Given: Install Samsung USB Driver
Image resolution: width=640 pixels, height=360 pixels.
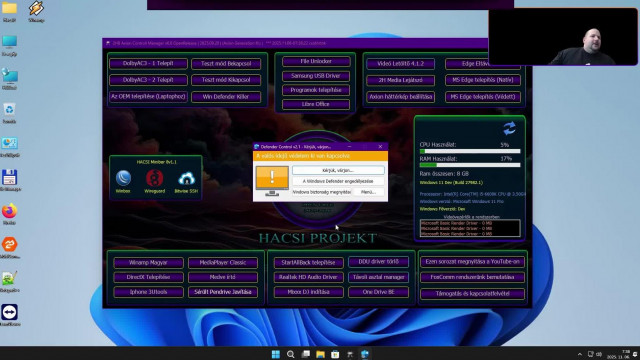Looking at the screenshot, I should [x=316, y=76].
